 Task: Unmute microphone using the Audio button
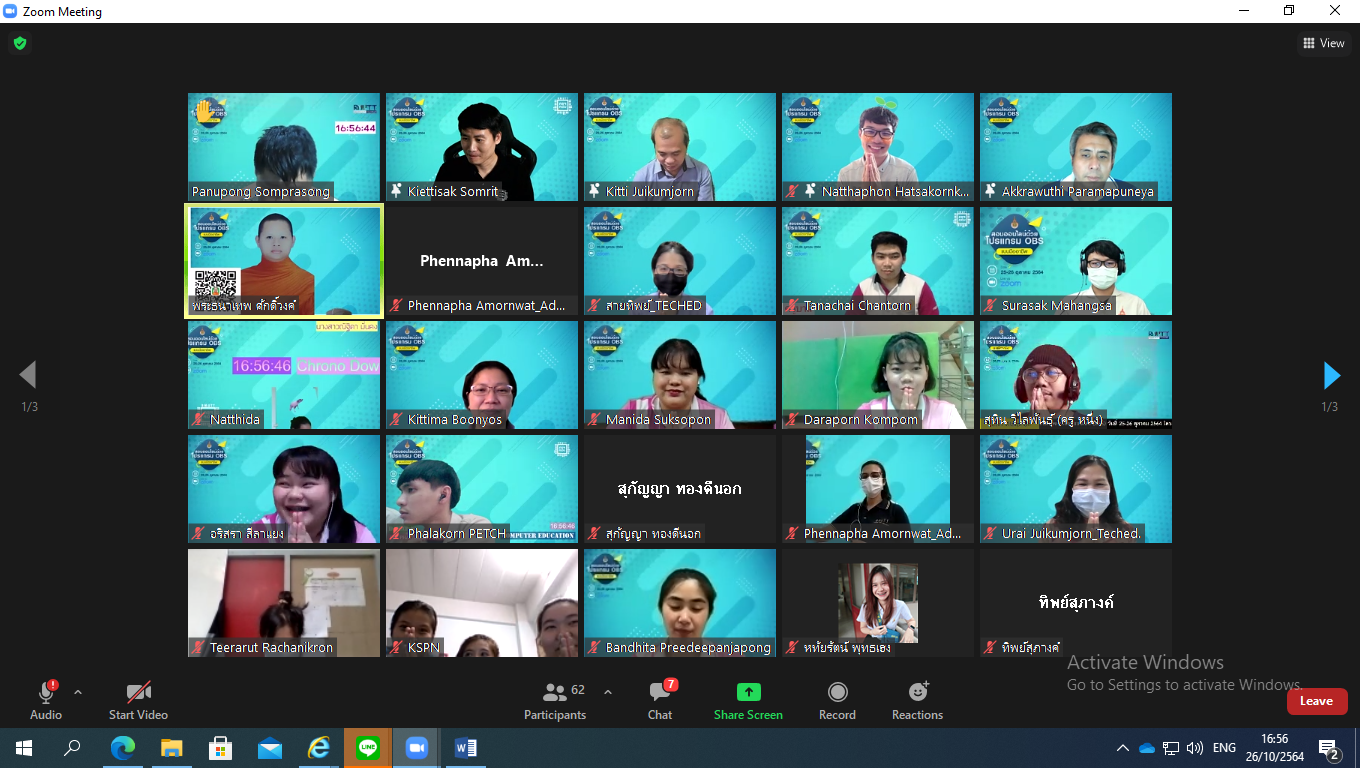[46, 700]
